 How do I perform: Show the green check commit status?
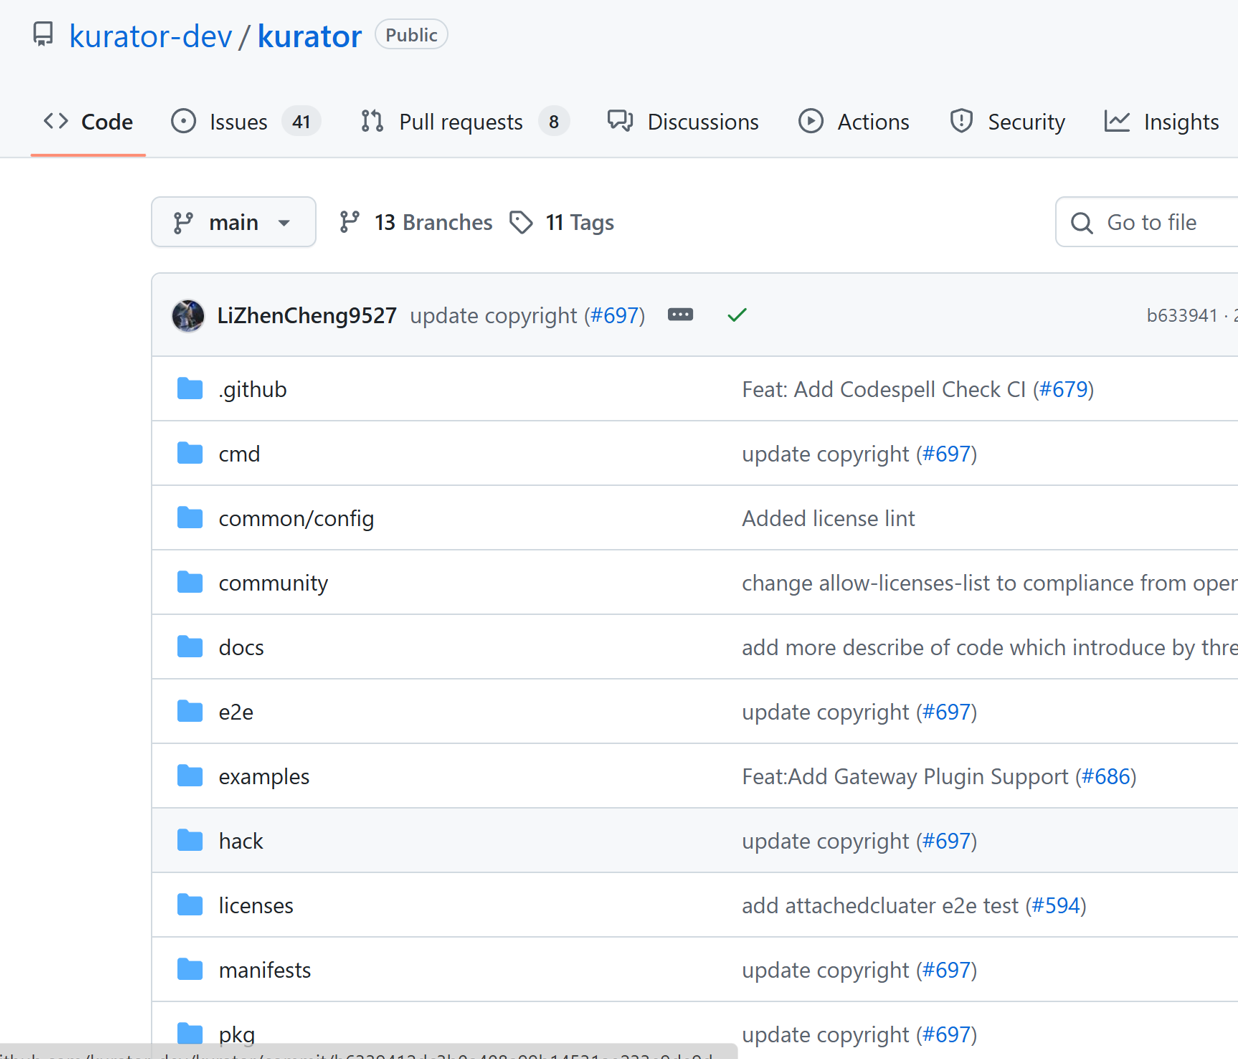coord(737,315)
